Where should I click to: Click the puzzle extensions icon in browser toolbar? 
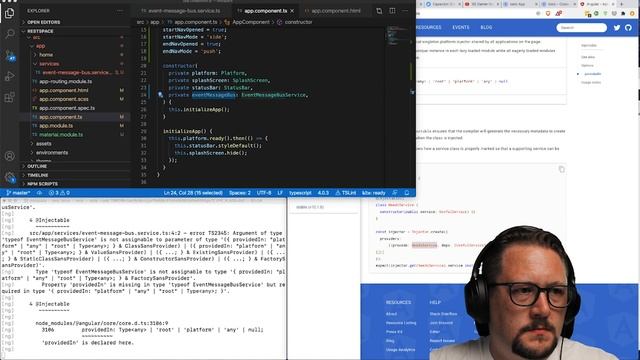623,13
